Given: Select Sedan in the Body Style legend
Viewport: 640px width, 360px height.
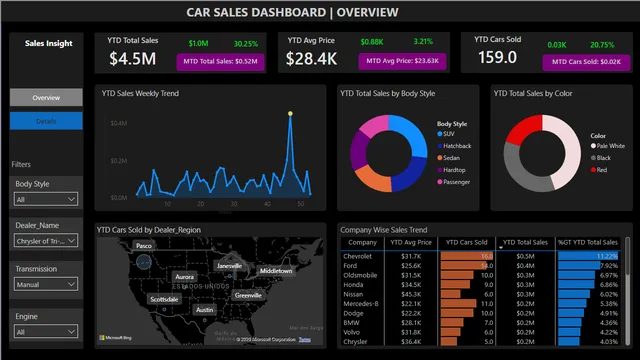Looking at the screenshot, I should tap(448, 158).
